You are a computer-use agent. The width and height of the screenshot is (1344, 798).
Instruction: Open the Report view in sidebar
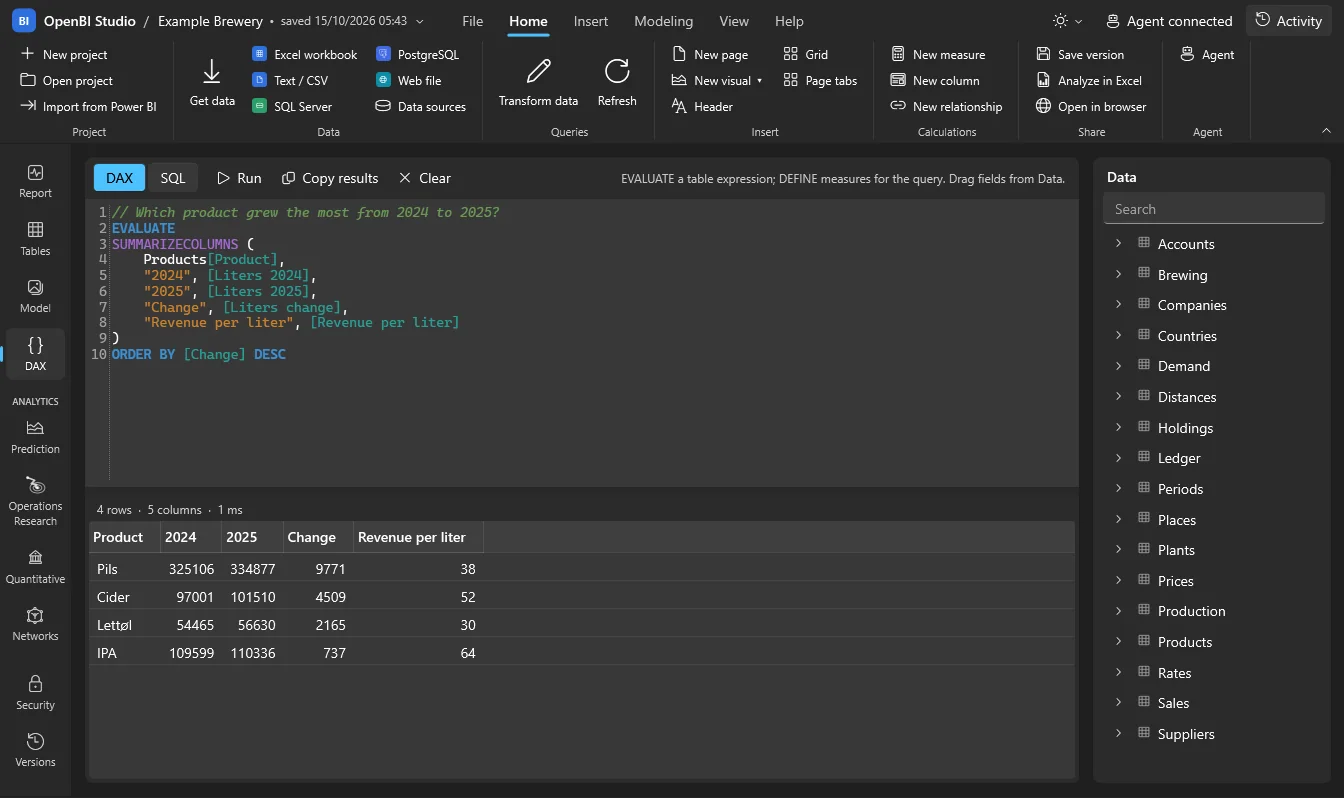click(35, 181)
